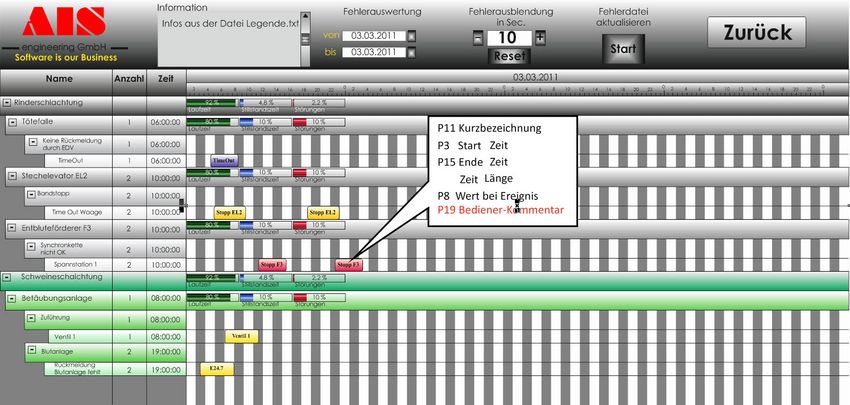This screenshot has height=405, width=850.
Task: Collapse the Blutanlage node
Action: 33,350
